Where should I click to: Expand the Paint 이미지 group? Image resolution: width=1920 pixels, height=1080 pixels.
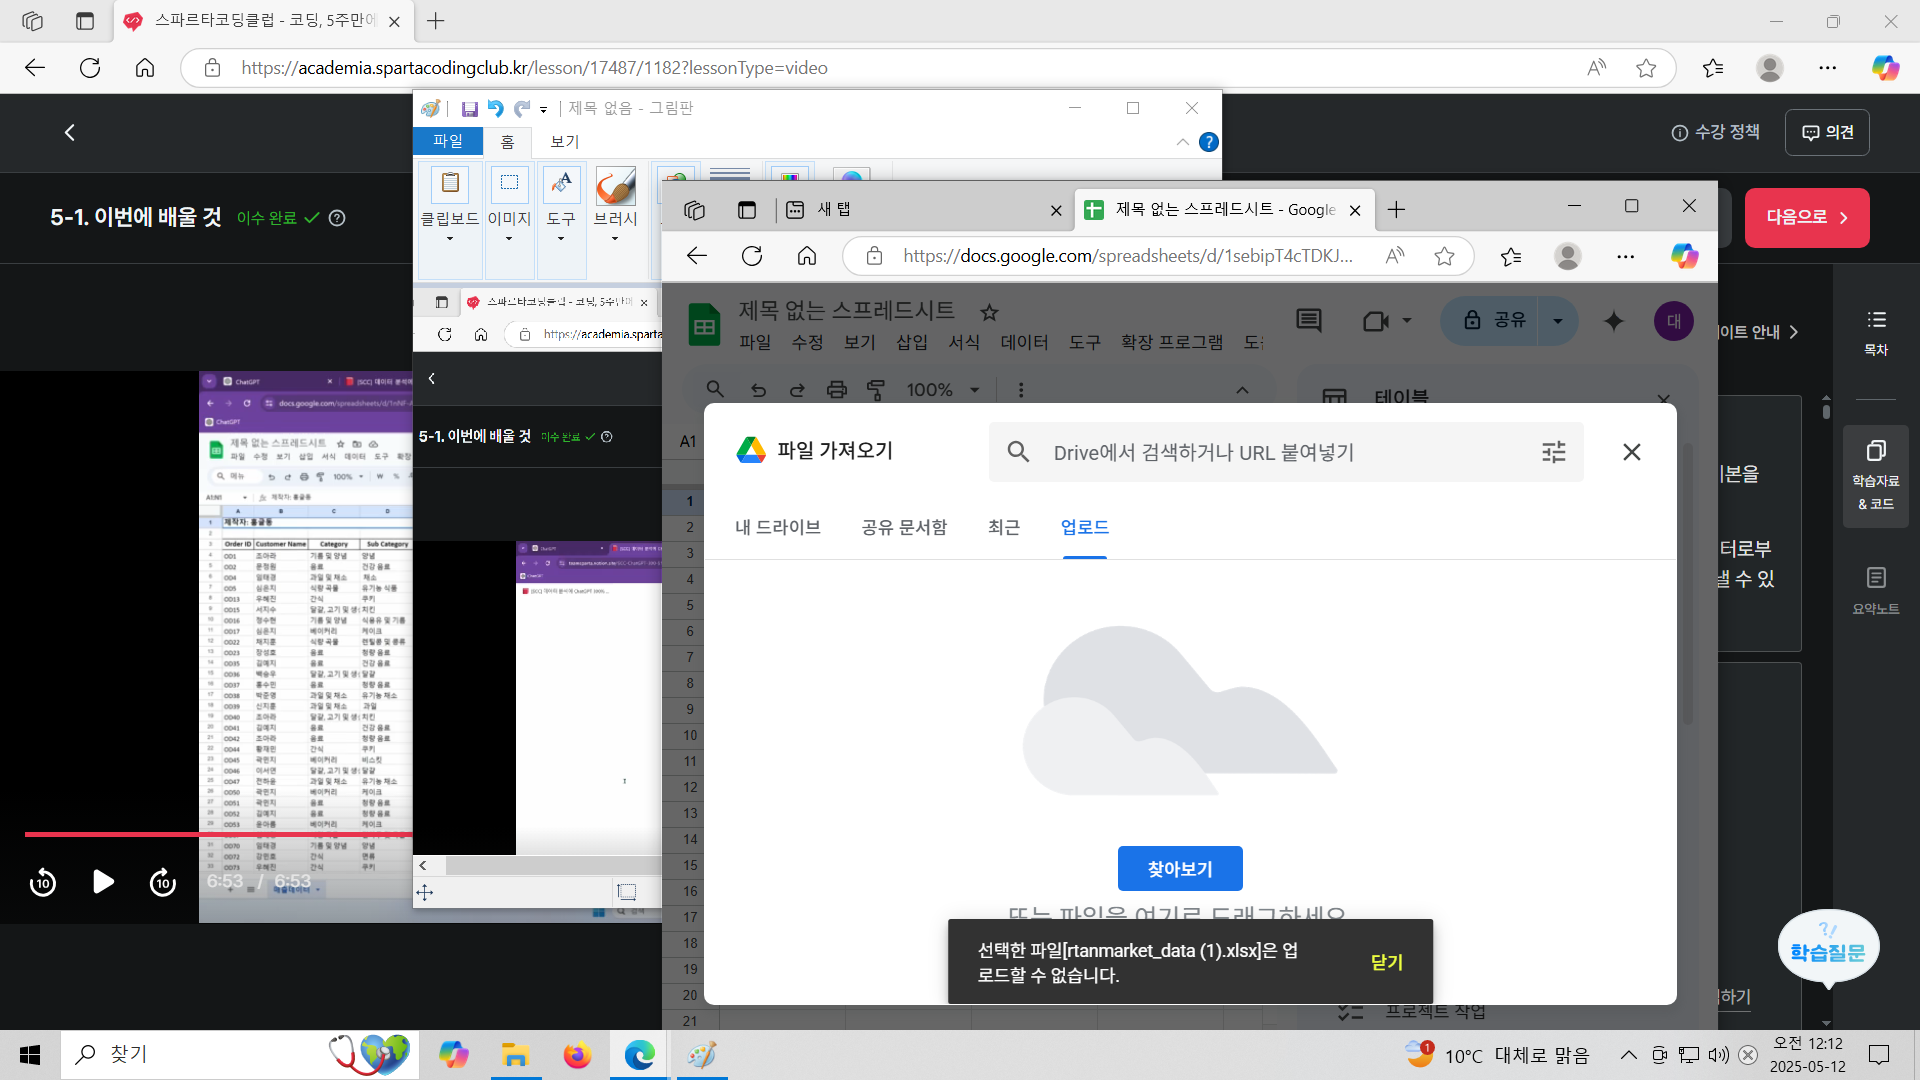pyautogui.click(x=509, y=222)
